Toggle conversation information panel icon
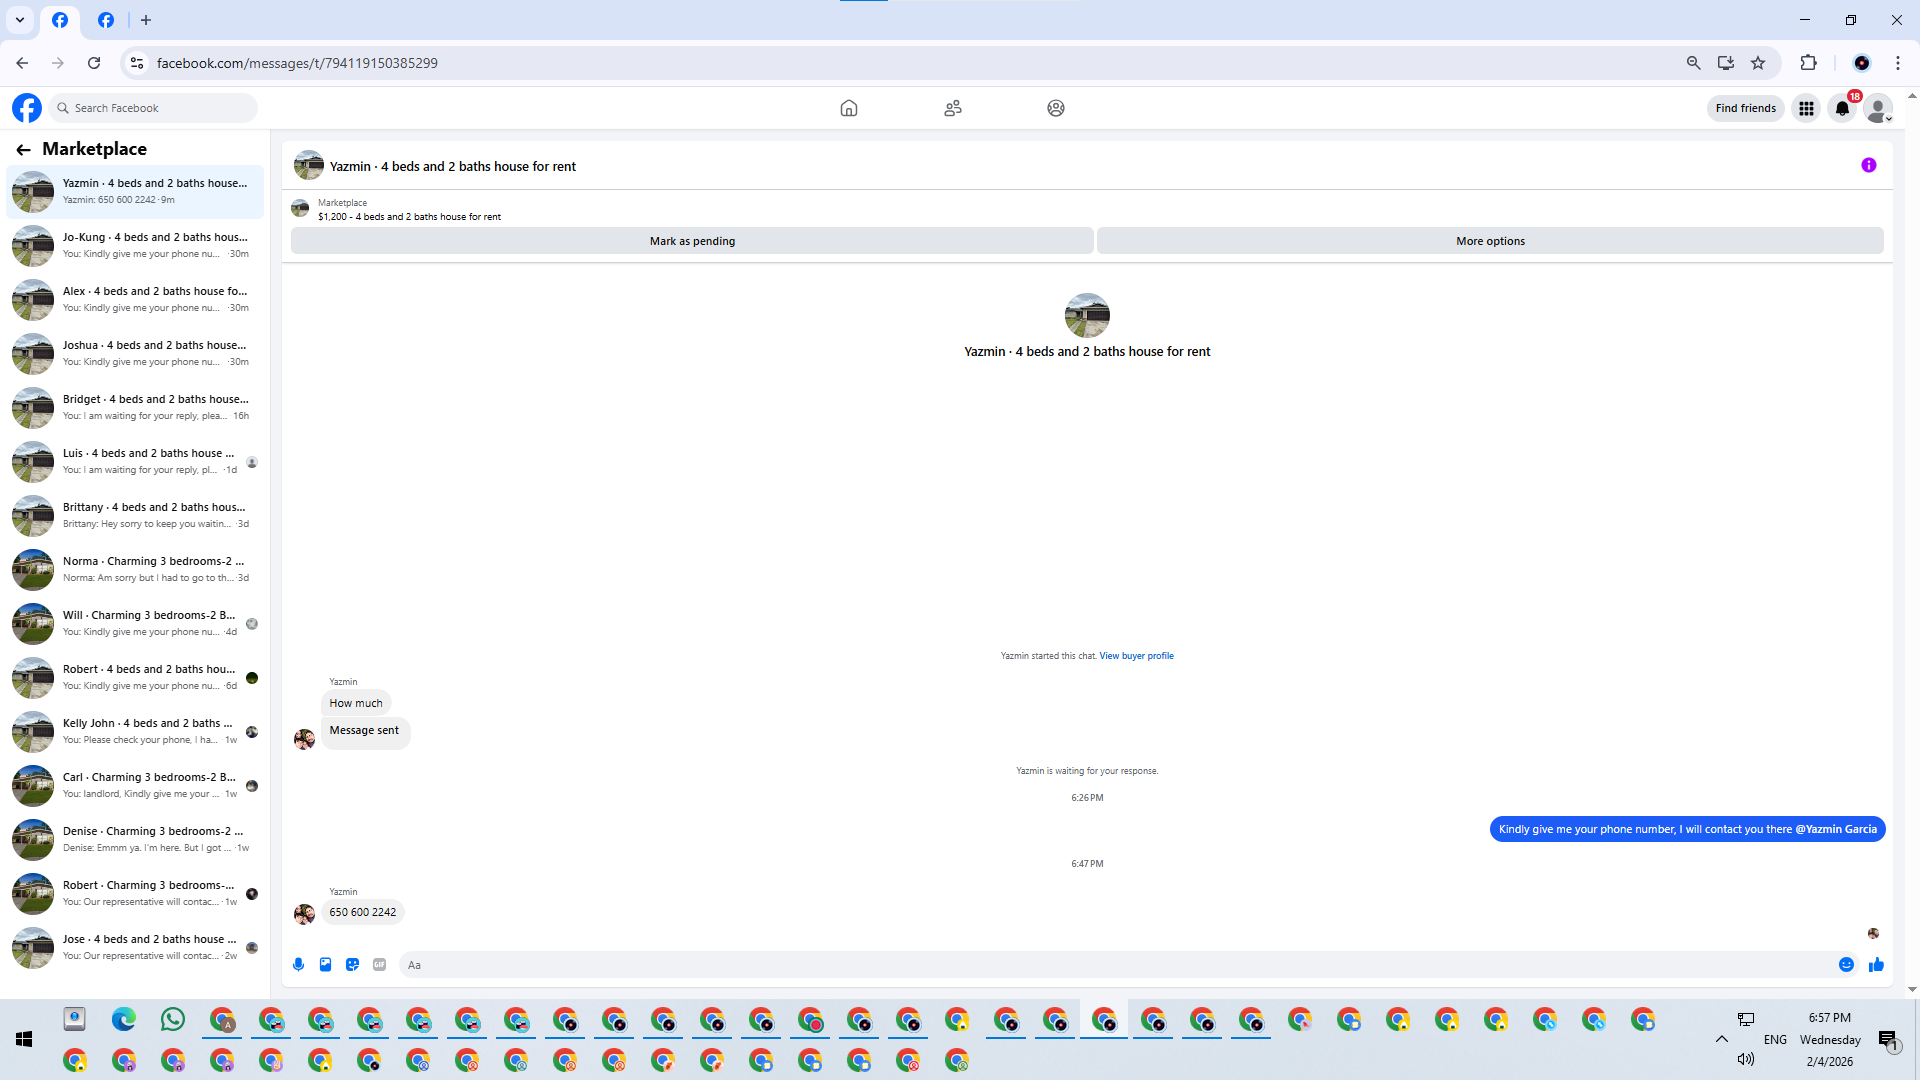1920x1080 pixels. pyautogui.click(x=1868, y=166)
